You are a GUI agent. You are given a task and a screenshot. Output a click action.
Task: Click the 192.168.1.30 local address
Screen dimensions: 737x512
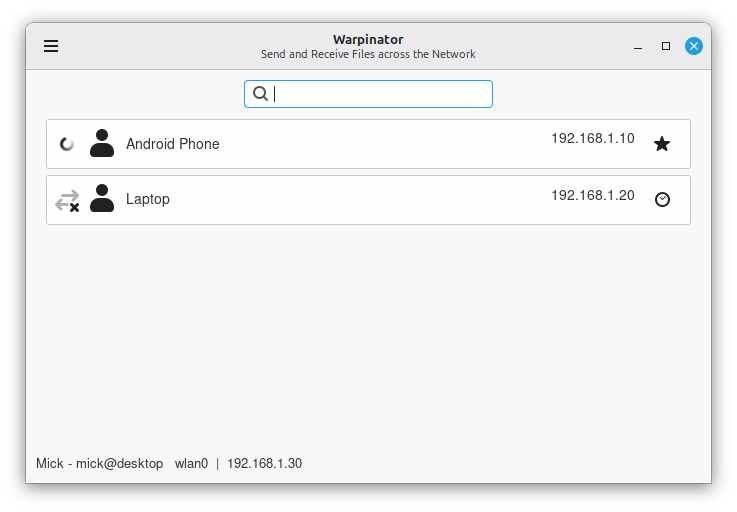(x=265, y=464)
